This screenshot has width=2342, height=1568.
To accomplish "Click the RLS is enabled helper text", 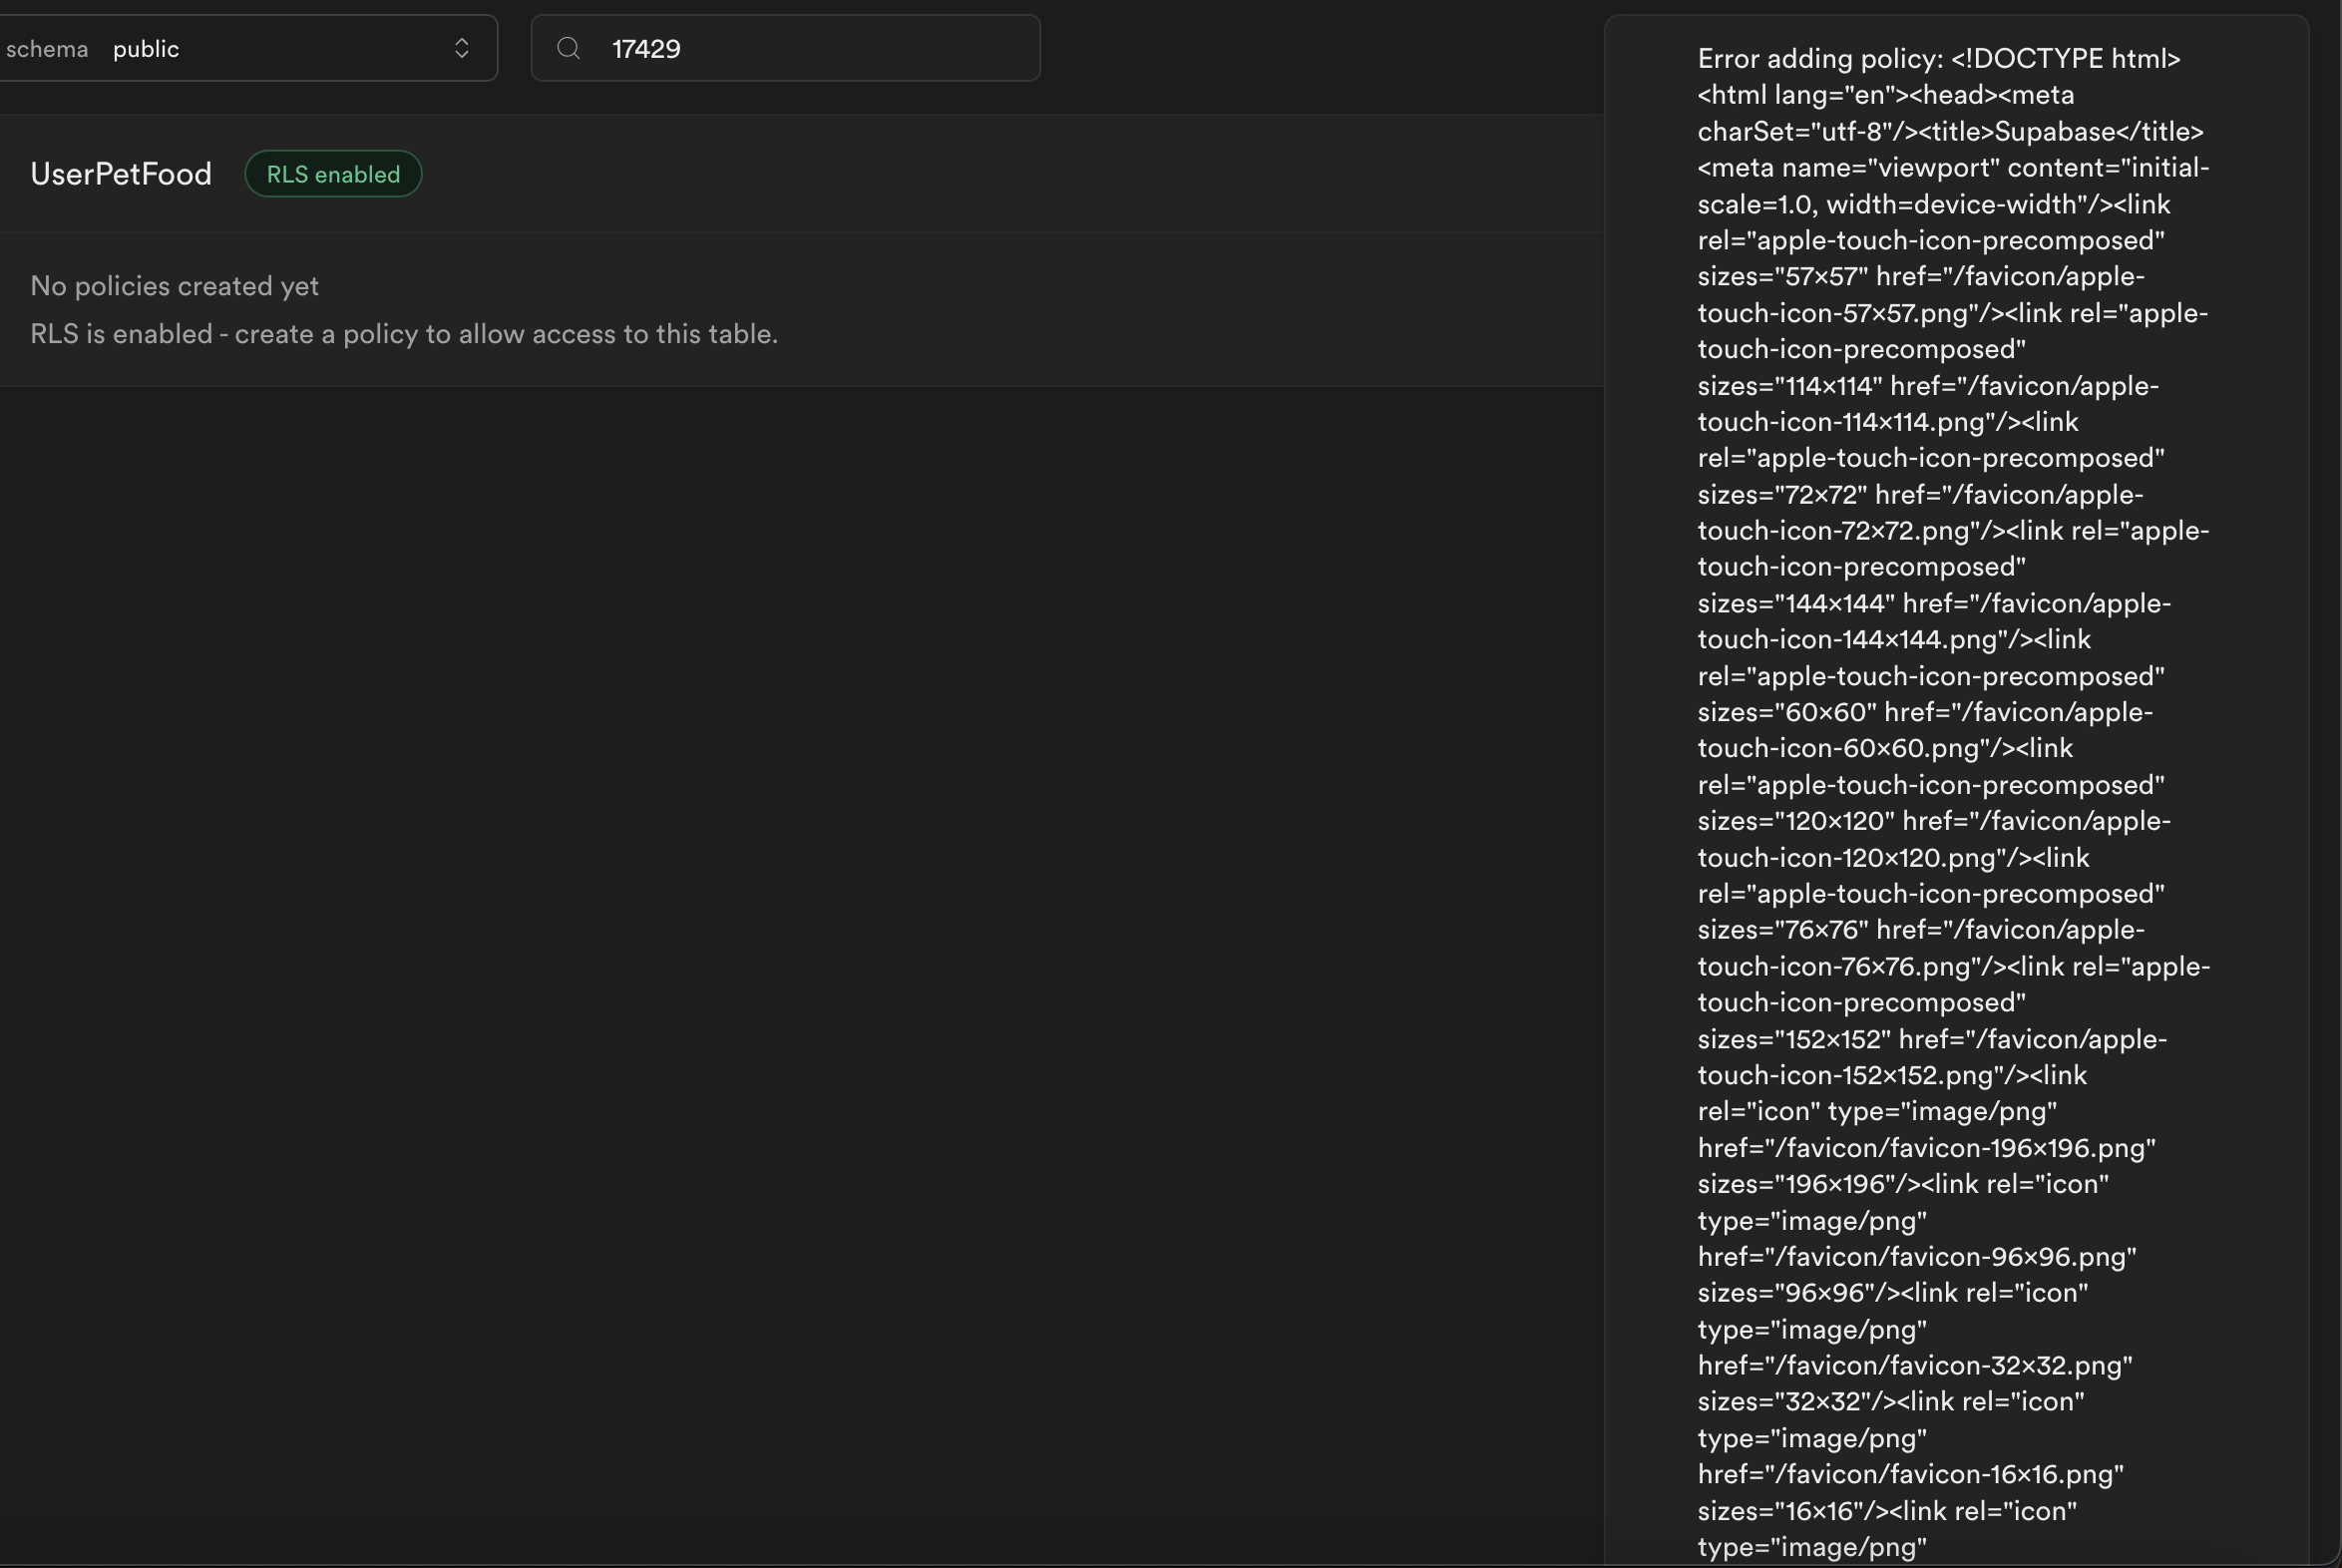I will (404, 334).
